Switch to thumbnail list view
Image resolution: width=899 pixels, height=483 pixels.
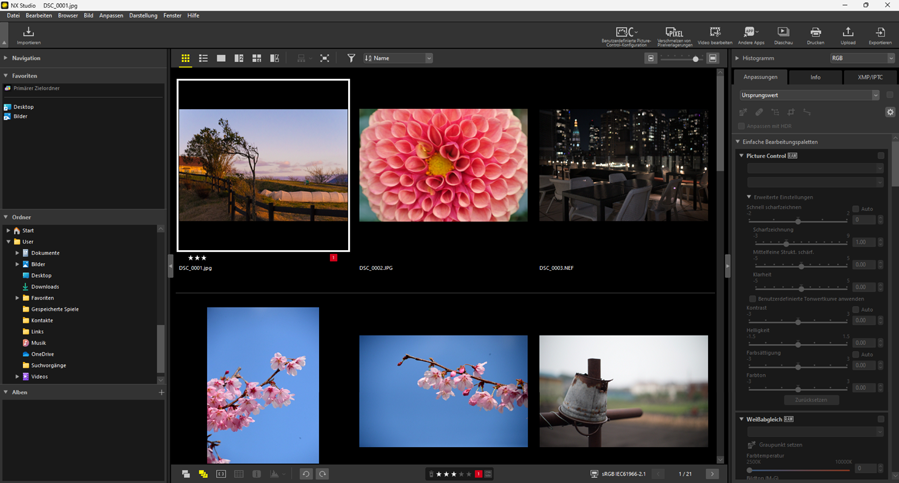click(x=203, y=59)
